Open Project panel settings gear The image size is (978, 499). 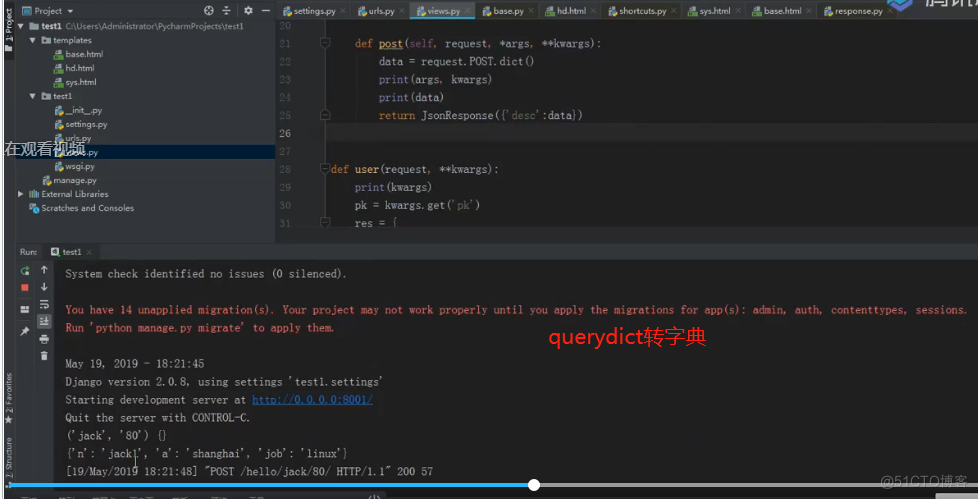(x=248, y=11)
